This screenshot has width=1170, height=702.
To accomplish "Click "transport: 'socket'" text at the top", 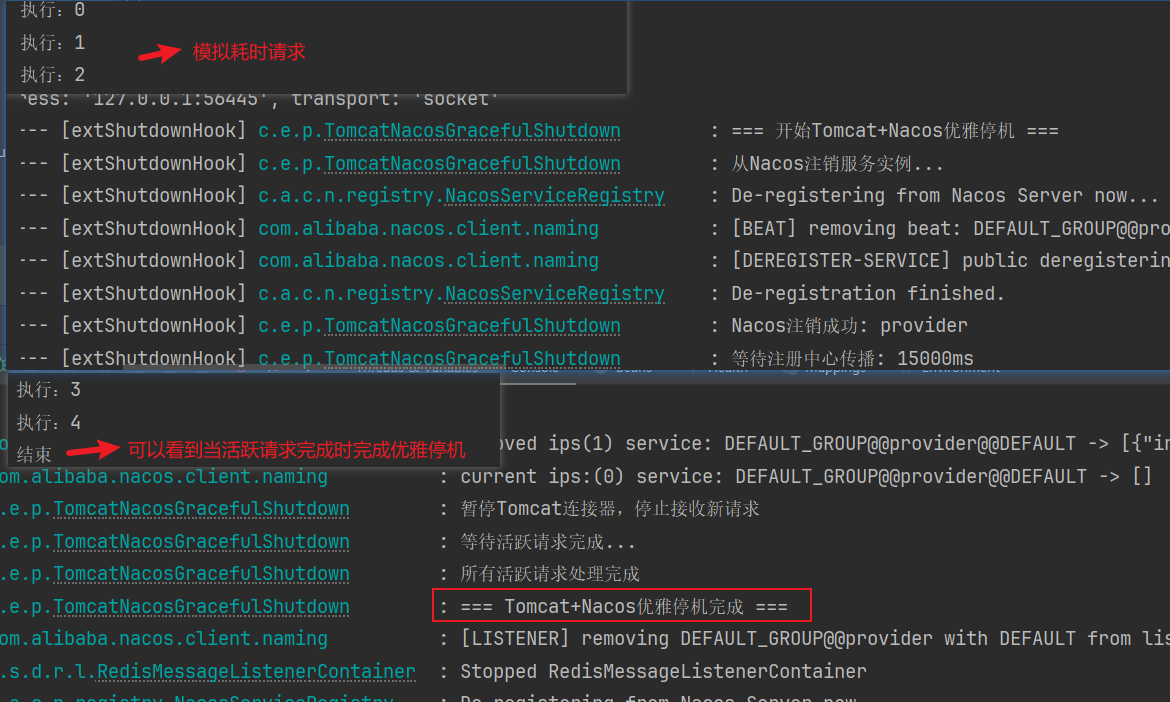I will pyautogui.click(x=395, y=99).
